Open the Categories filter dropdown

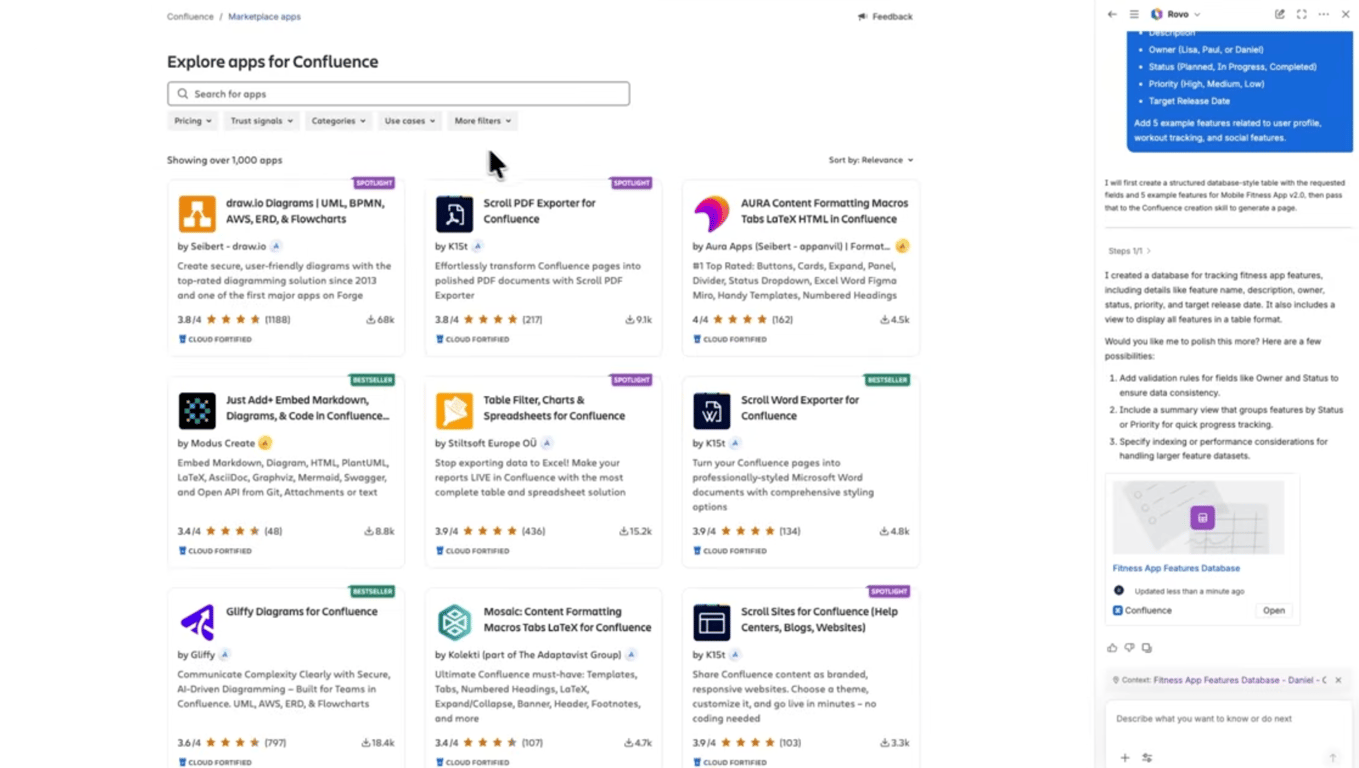point(338,121)
